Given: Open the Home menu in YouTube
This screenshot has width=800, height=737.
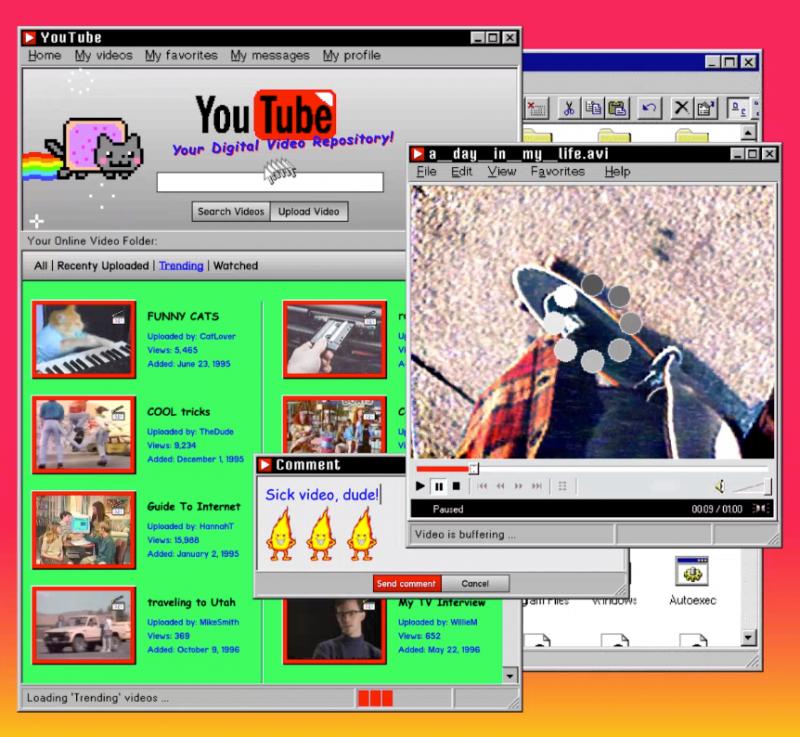Looking at the screenshot, I should click(x=44, y=55).
